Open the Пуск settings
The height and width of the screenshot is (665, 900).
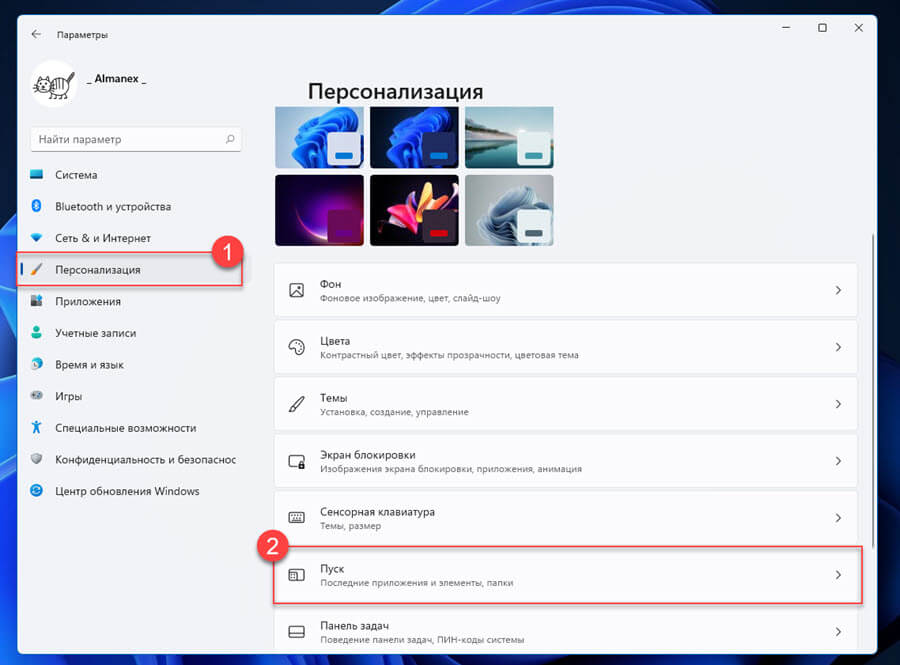[566, 574]
